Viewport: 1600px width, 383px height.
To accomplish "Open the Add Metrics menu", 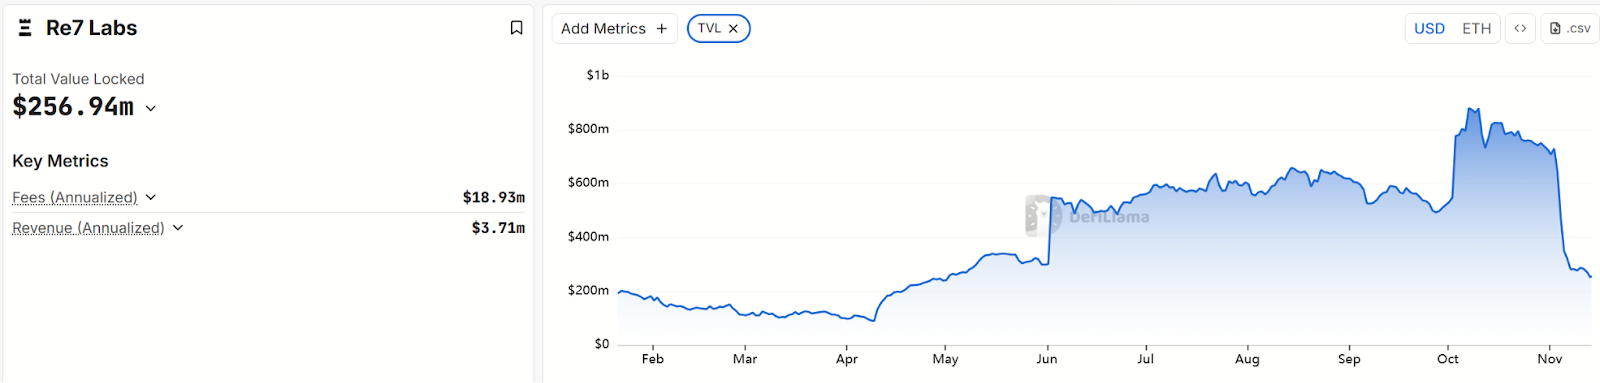I will pos(614,29).
